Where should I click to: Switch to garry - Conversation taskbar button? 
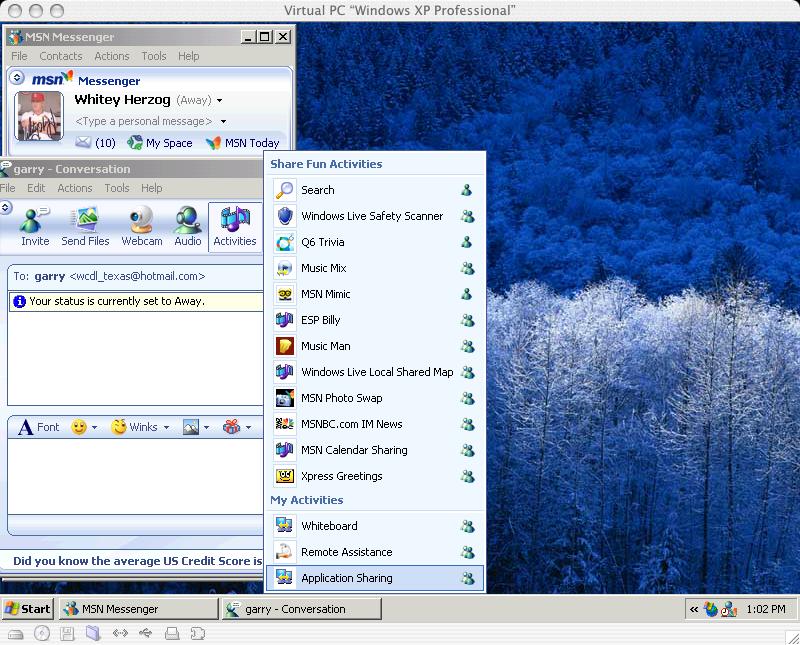(302, 609)
